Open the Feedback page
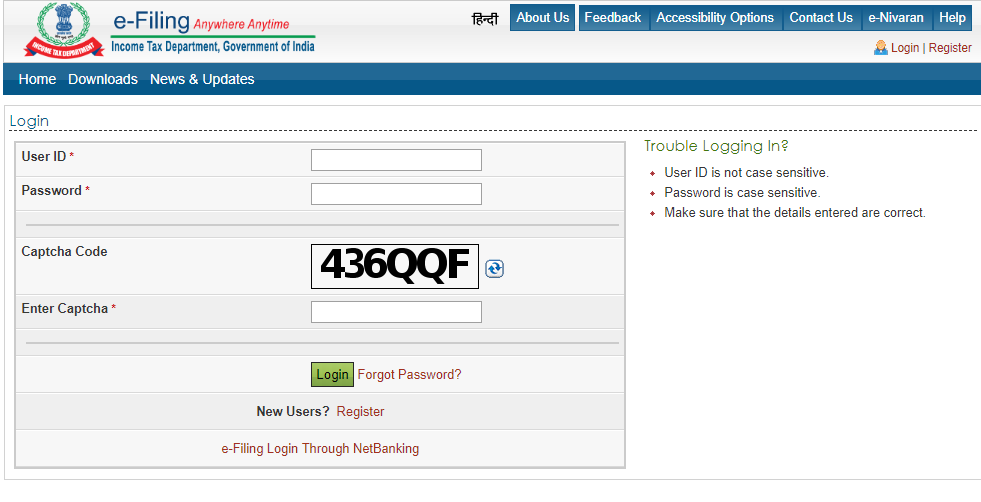Viewport: 981px width, 502px height. click(613, 18)
